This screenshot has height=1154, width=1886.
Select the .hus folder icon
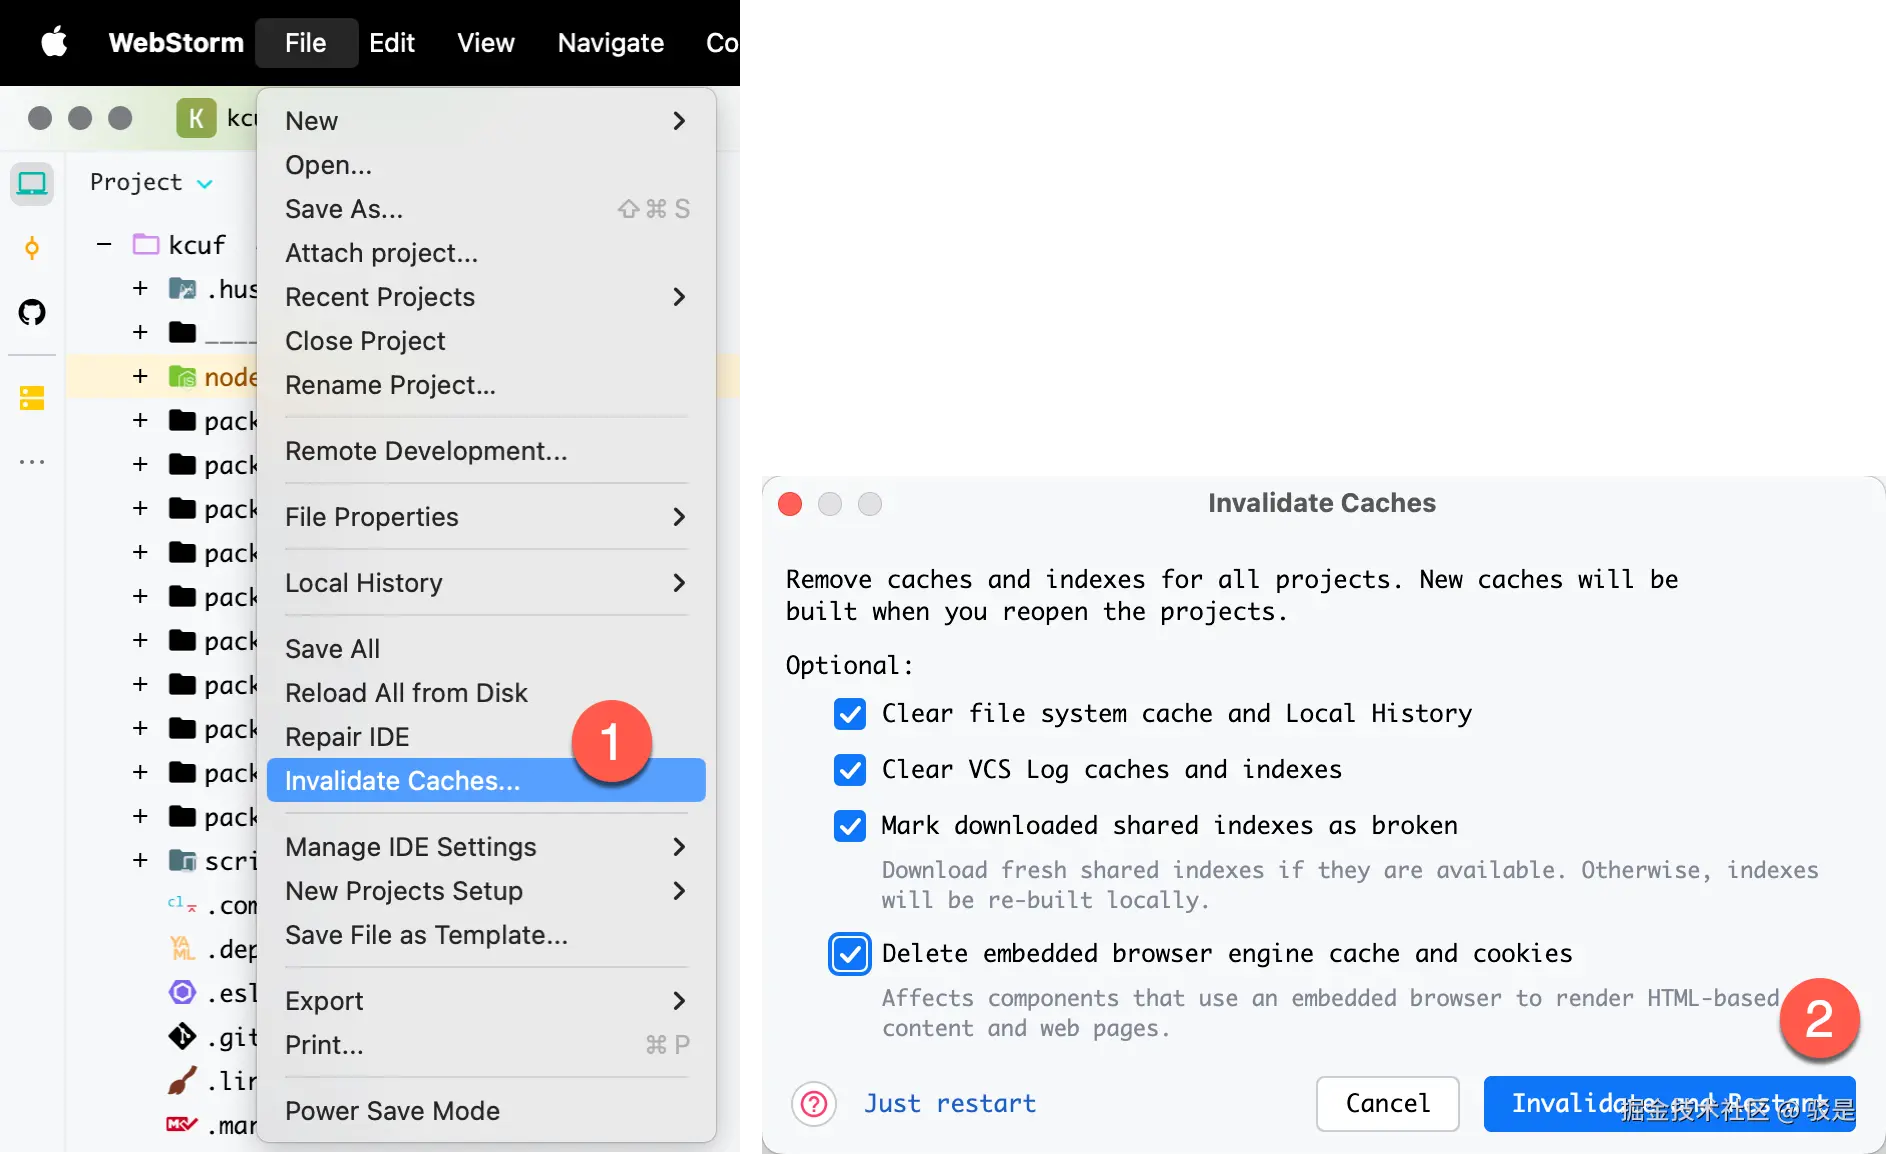pos(182,288)
